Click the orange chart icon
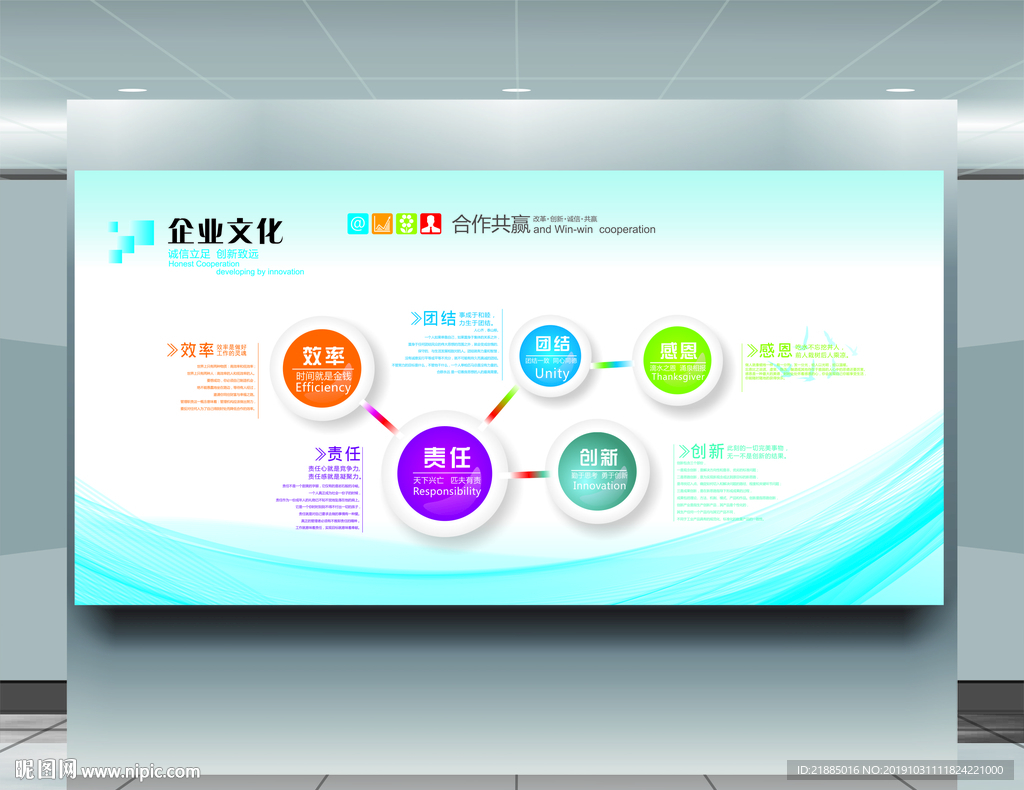 [382, 224]
